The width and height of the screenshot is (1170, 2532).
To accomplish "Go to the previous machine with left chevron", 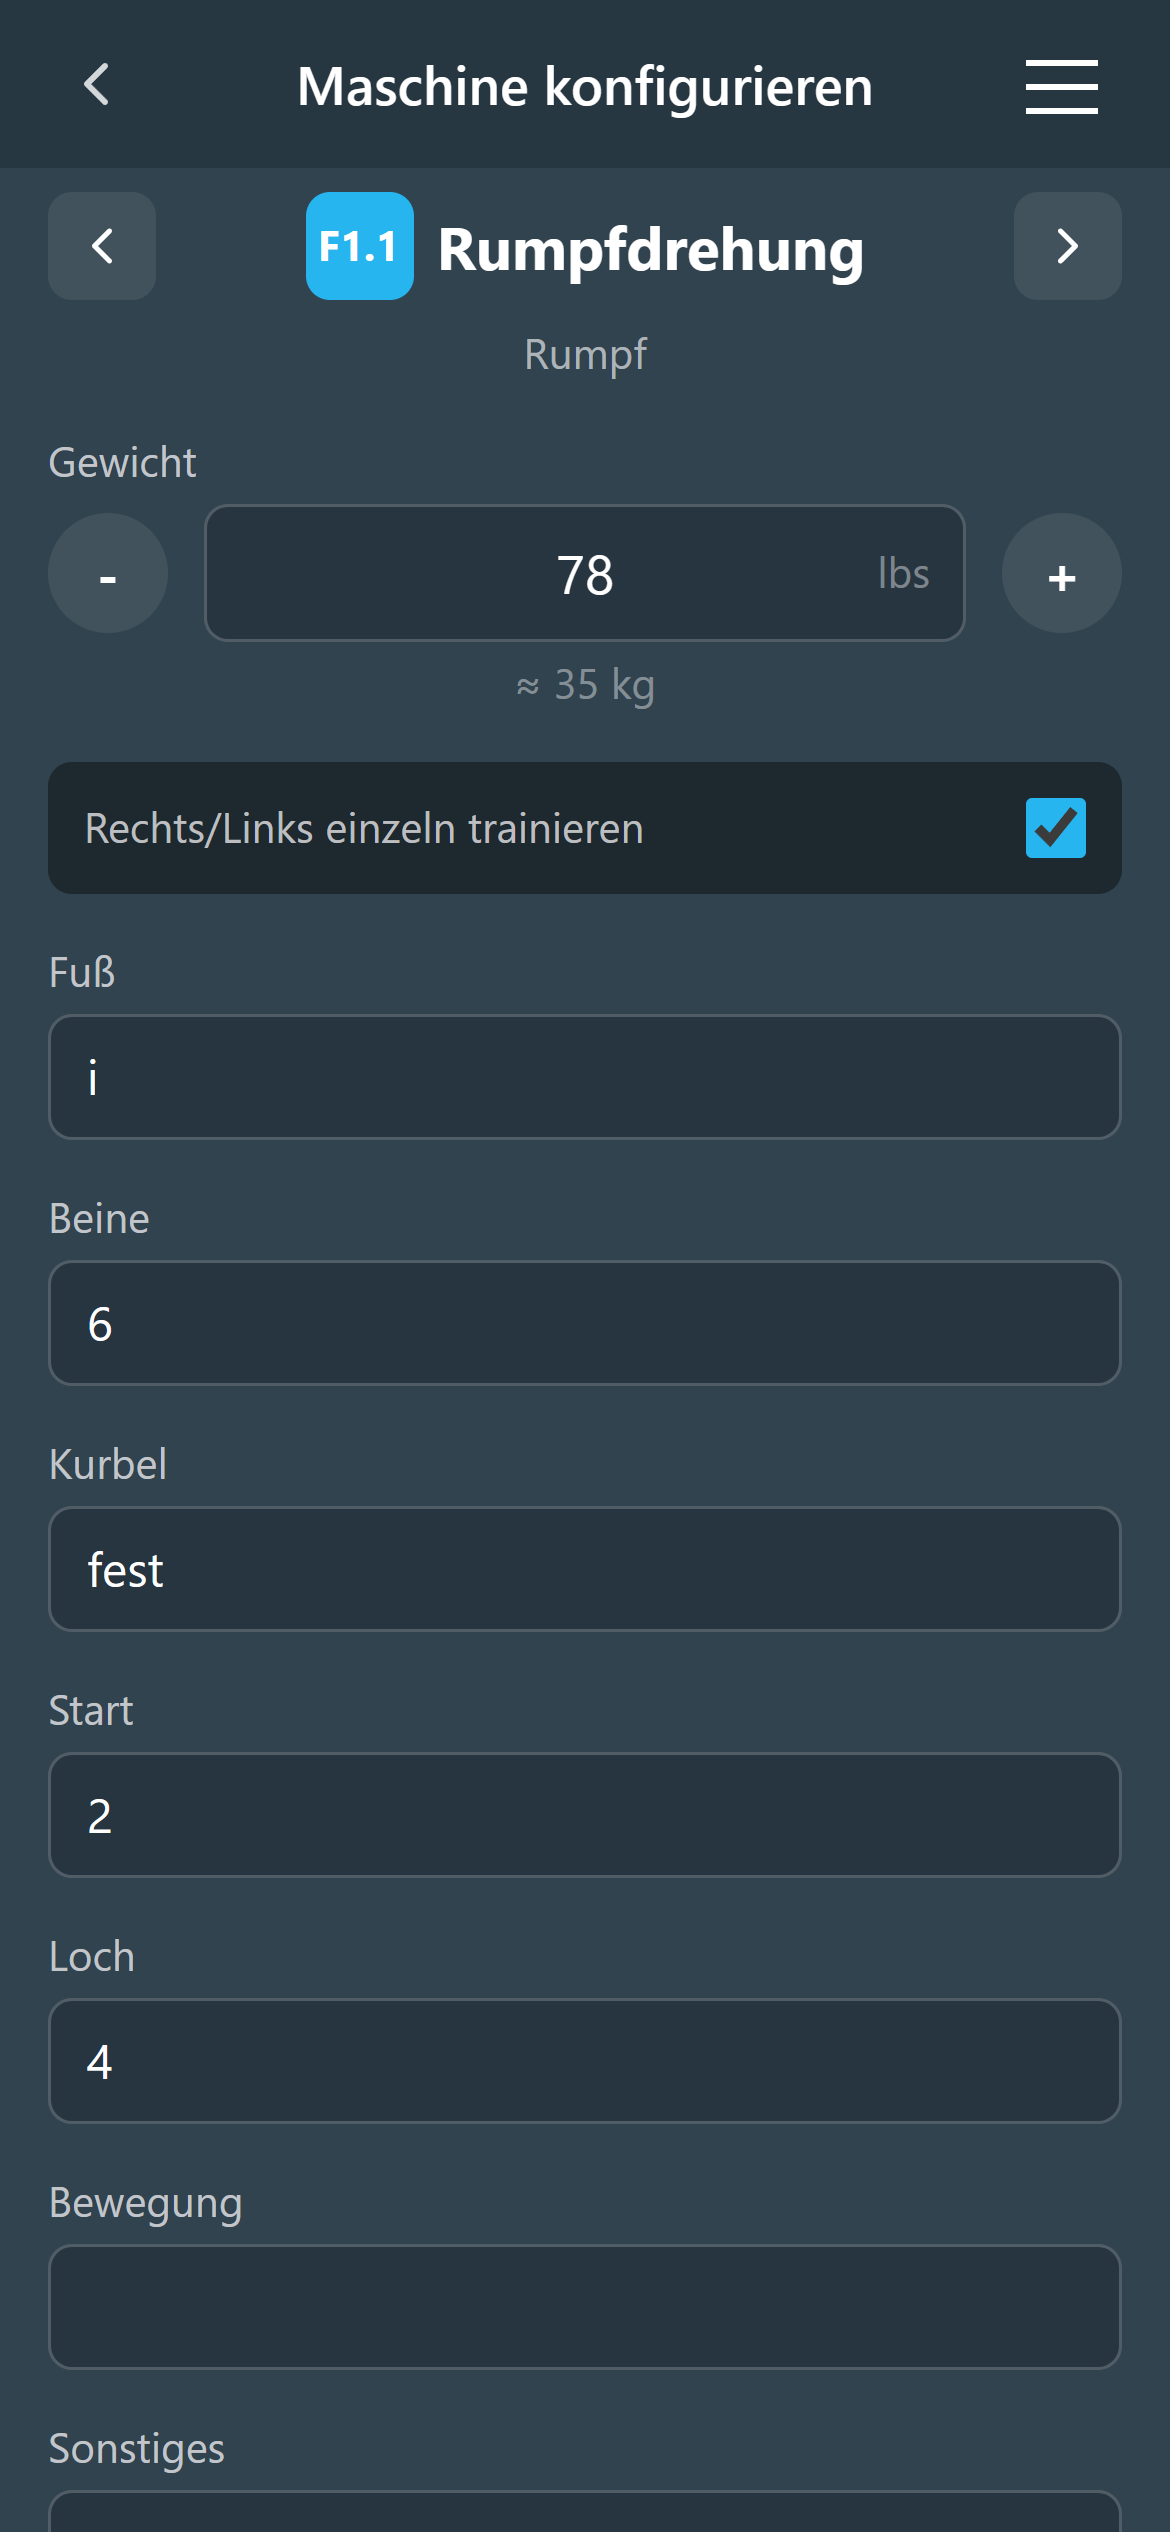I will click(x=101, y=246).
